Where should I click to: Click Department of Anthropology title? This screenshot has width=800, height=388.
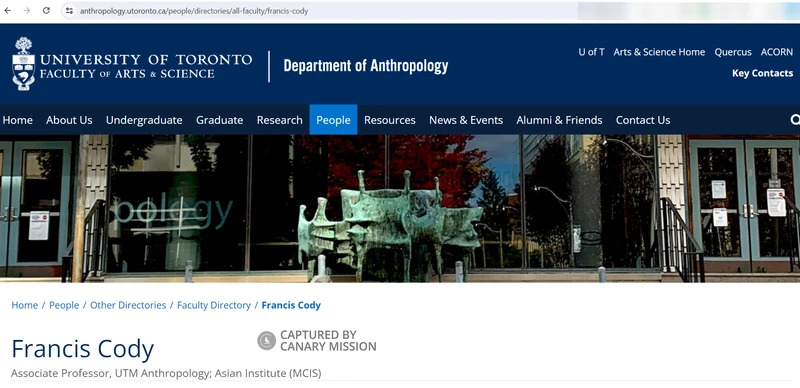366,66
